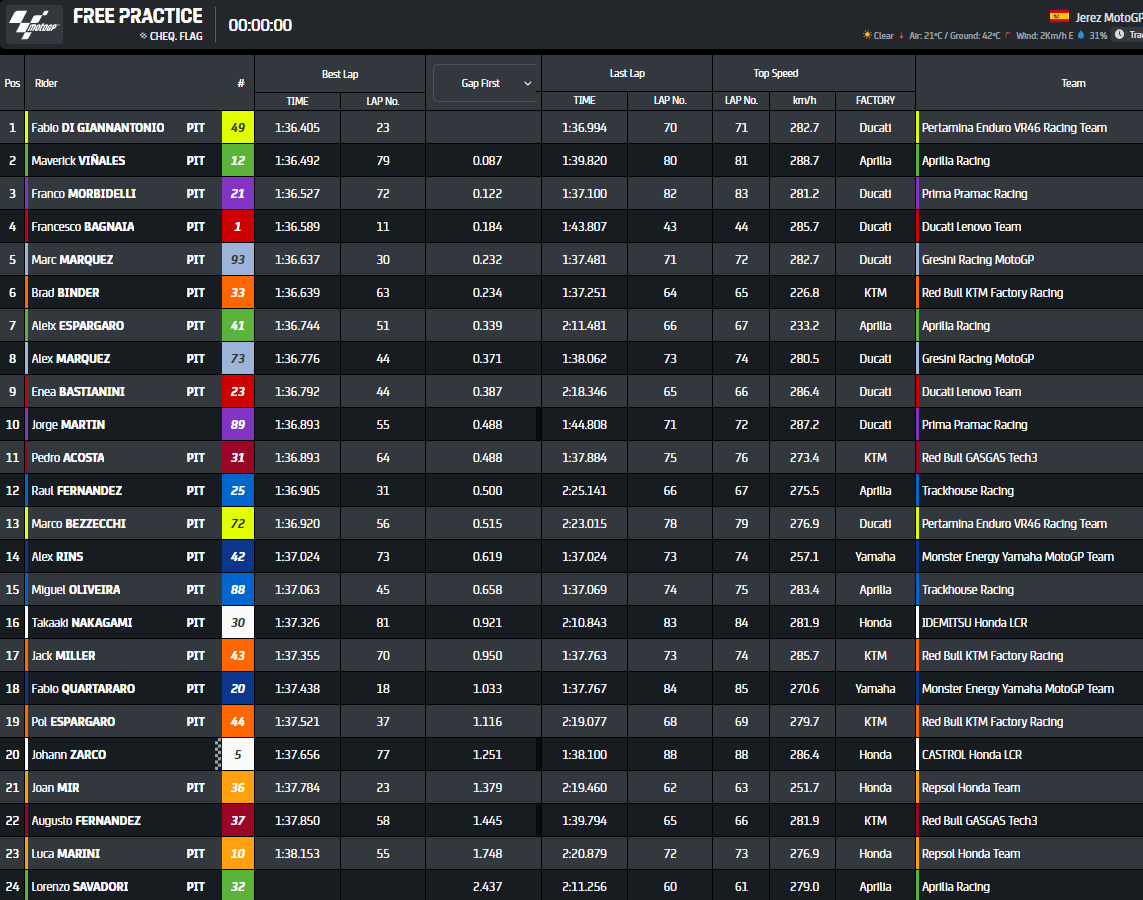1143x900 pixels.
Task: Click the red thermometer icon
Action: click(x=902, y=35)
